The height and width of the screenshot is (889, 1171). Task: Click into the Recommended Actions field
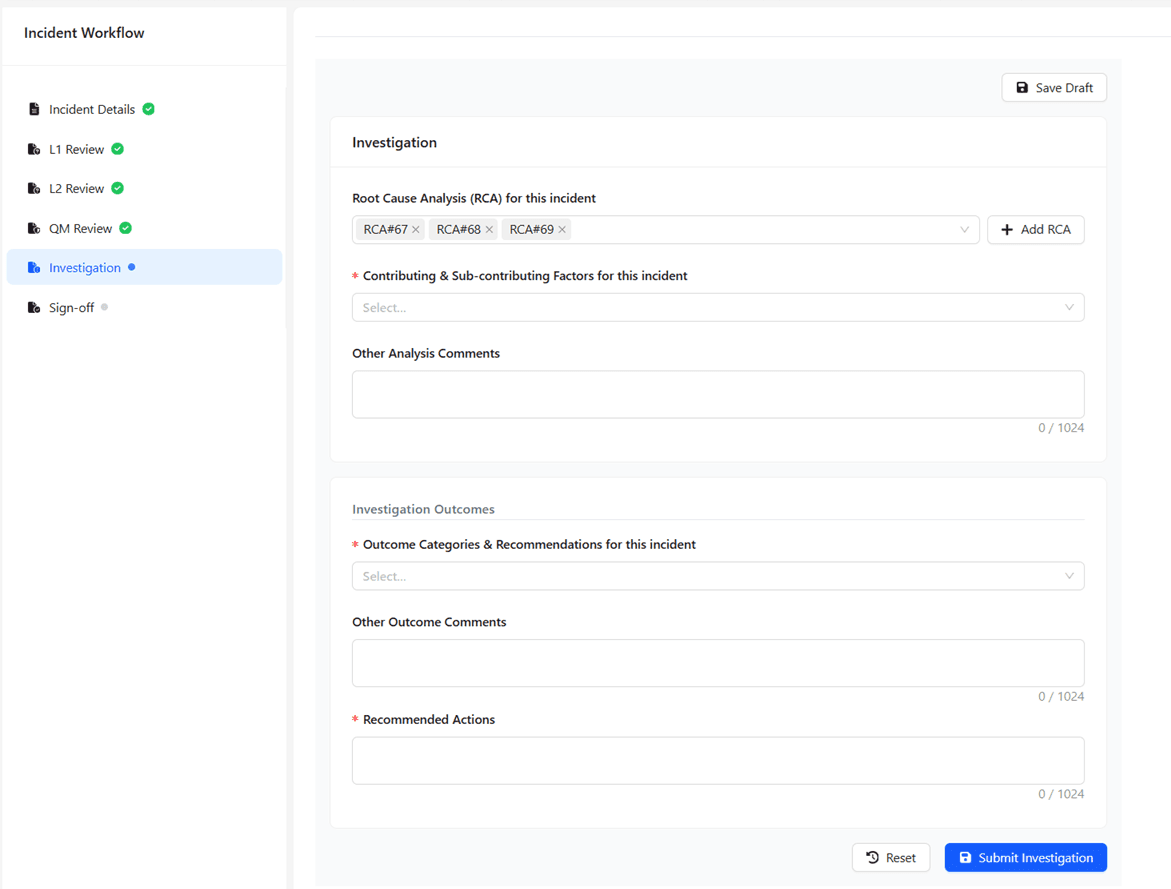click(x=717, y=761)
